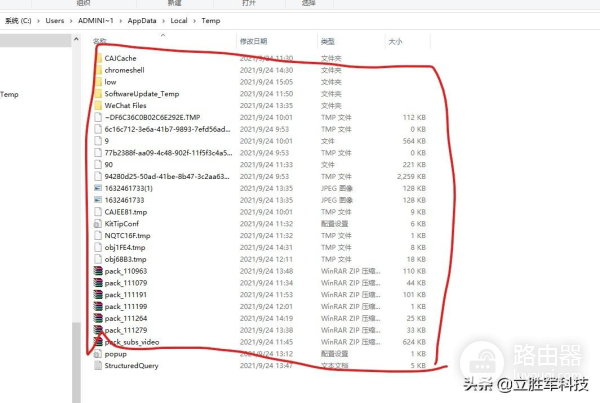Click the pack_111191 WinRAR archive icon

[x=98, y=295]
